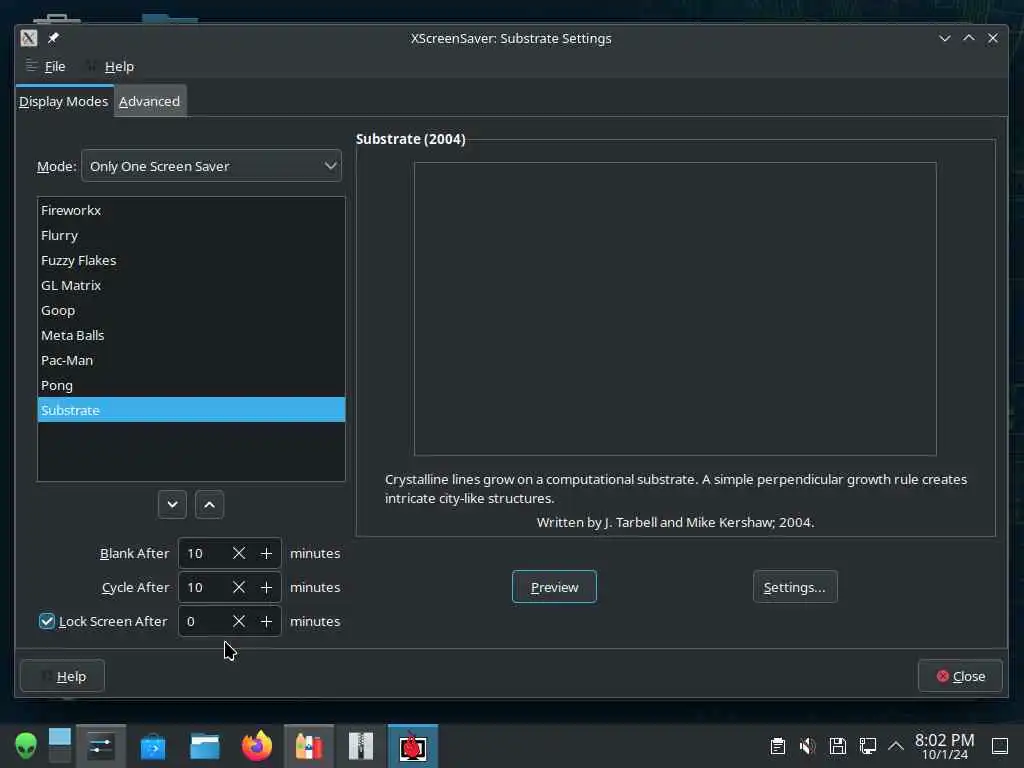Image resolution: width=1024 pixels, height=768 pixels.
Task: Select Fuzzy Flakes screensaver
Action: [x=191, y=260]
